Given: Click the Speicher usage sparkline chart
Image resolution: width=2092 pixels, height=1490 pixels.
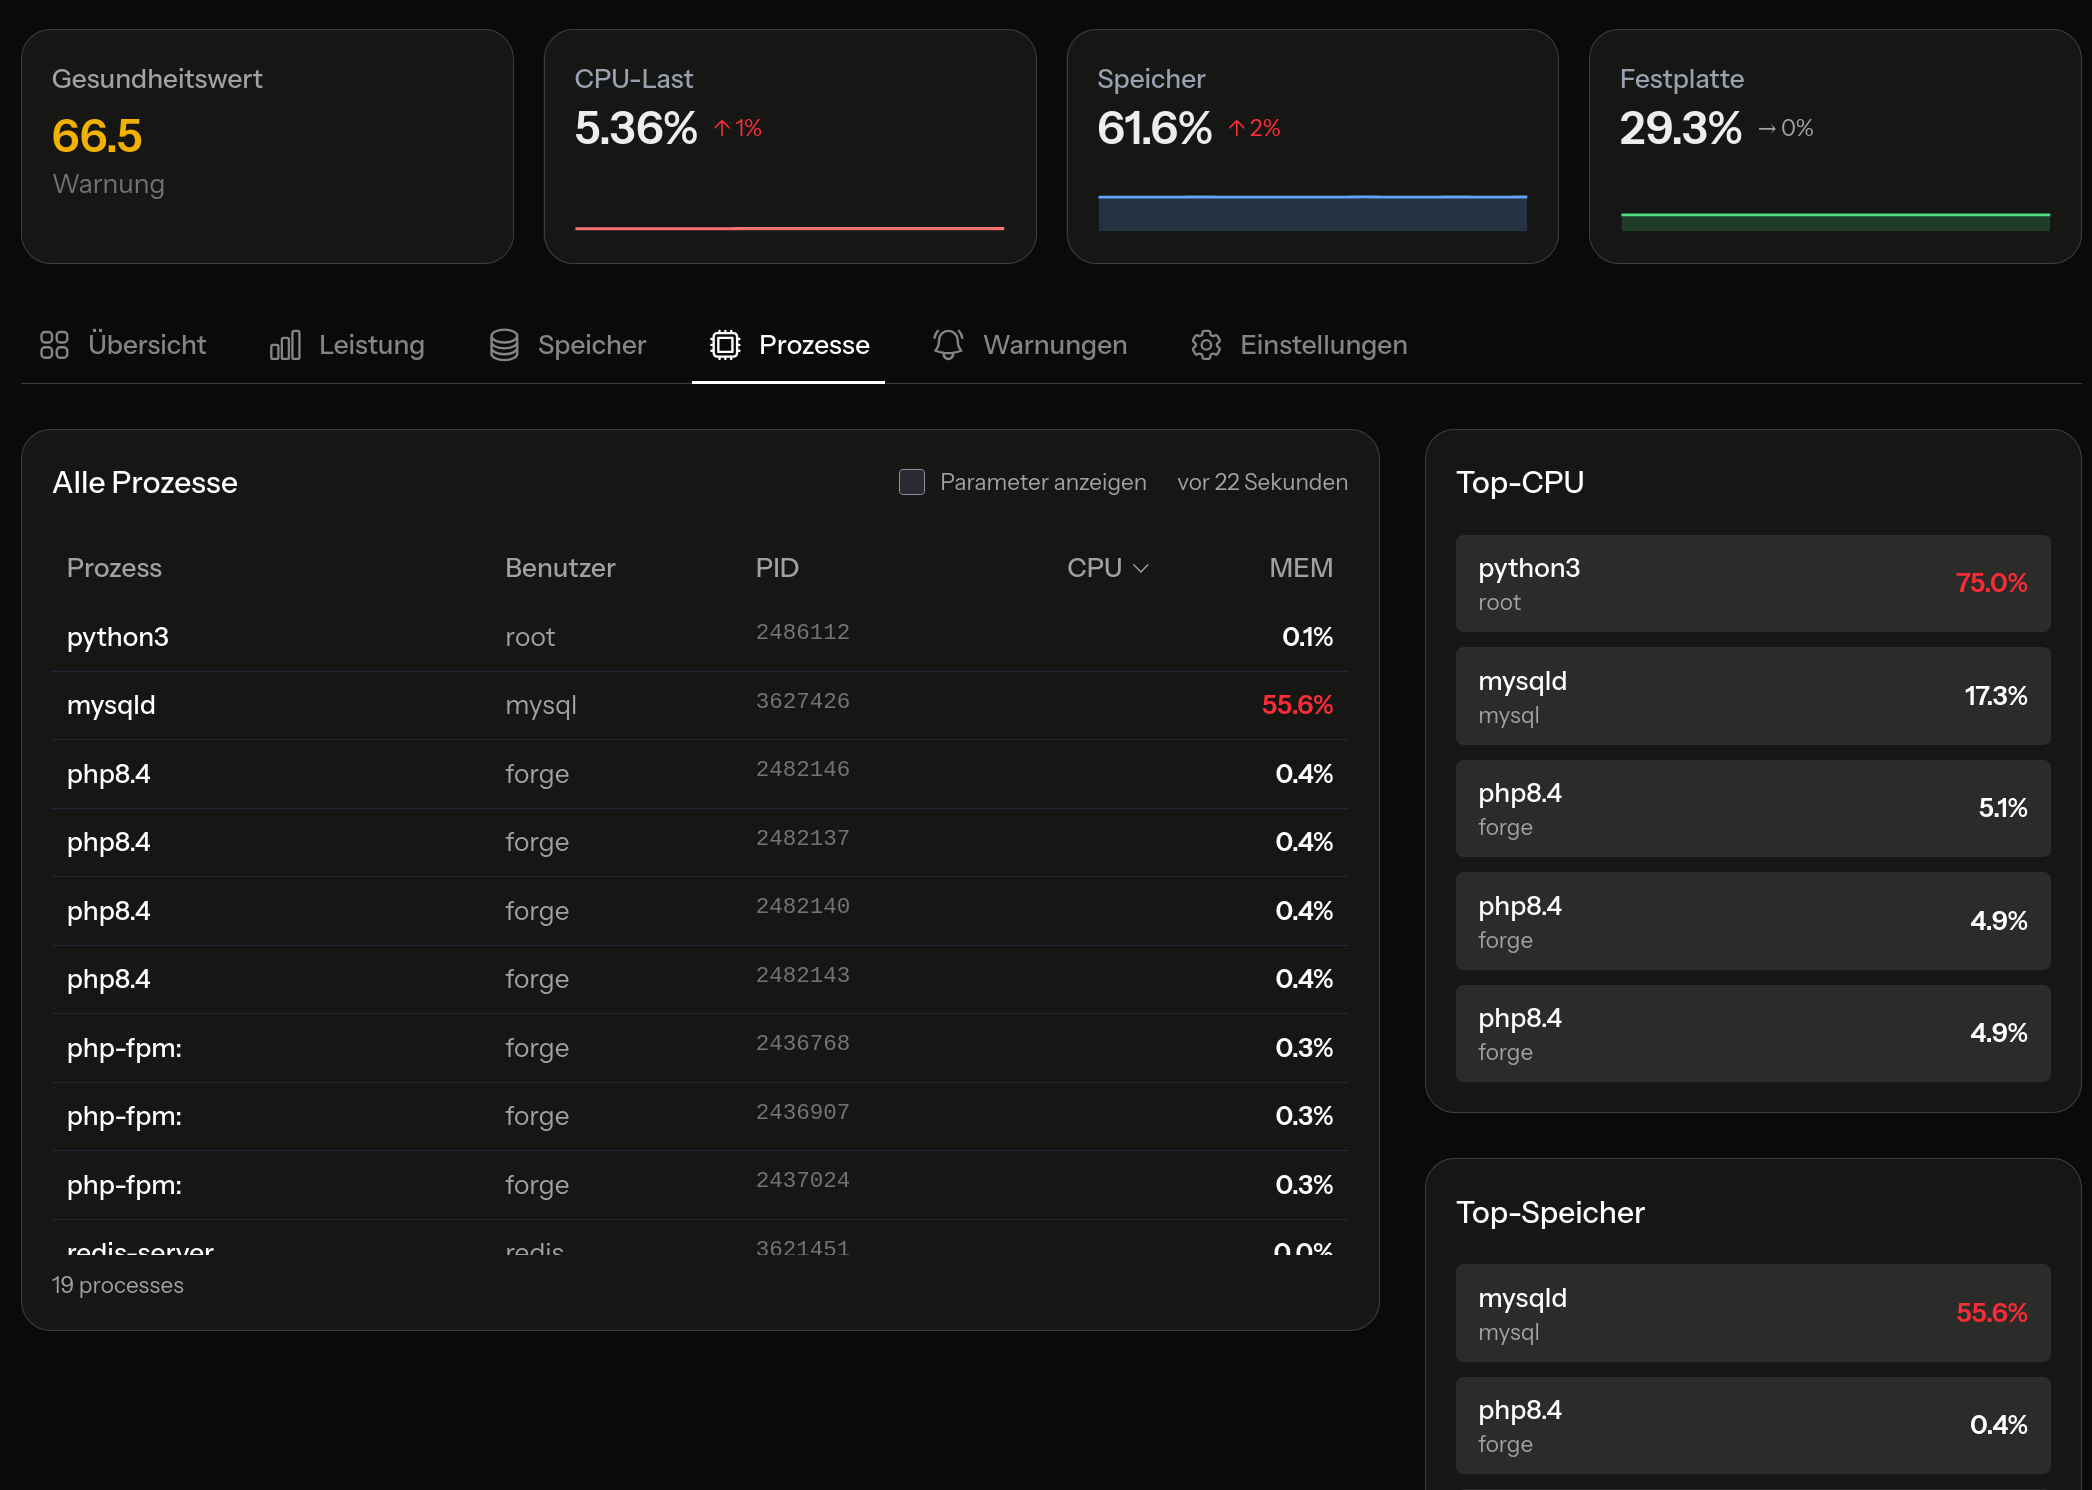Looking at the screenshot, I should (x=1312, y=213).
